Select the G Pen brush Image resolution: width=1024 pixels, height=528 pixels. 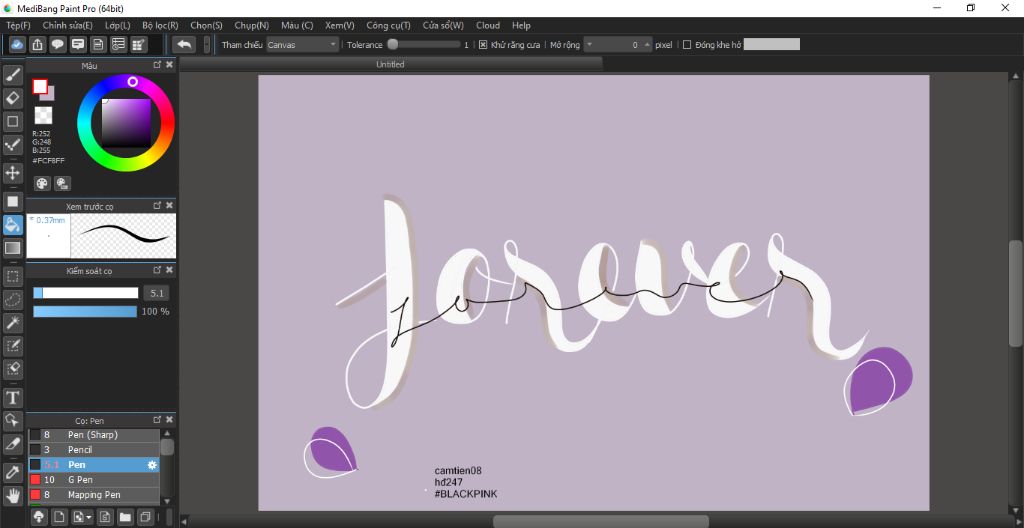coord(93,480)
